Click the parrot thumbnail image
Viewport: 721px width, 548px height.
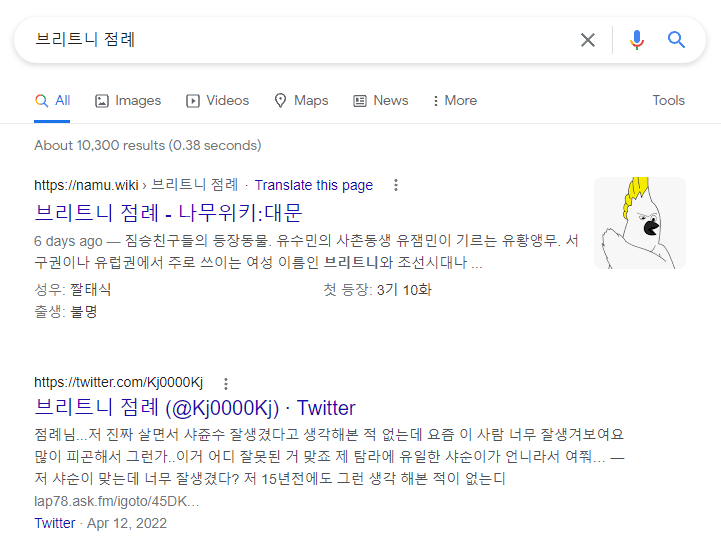tap(640, 223)
